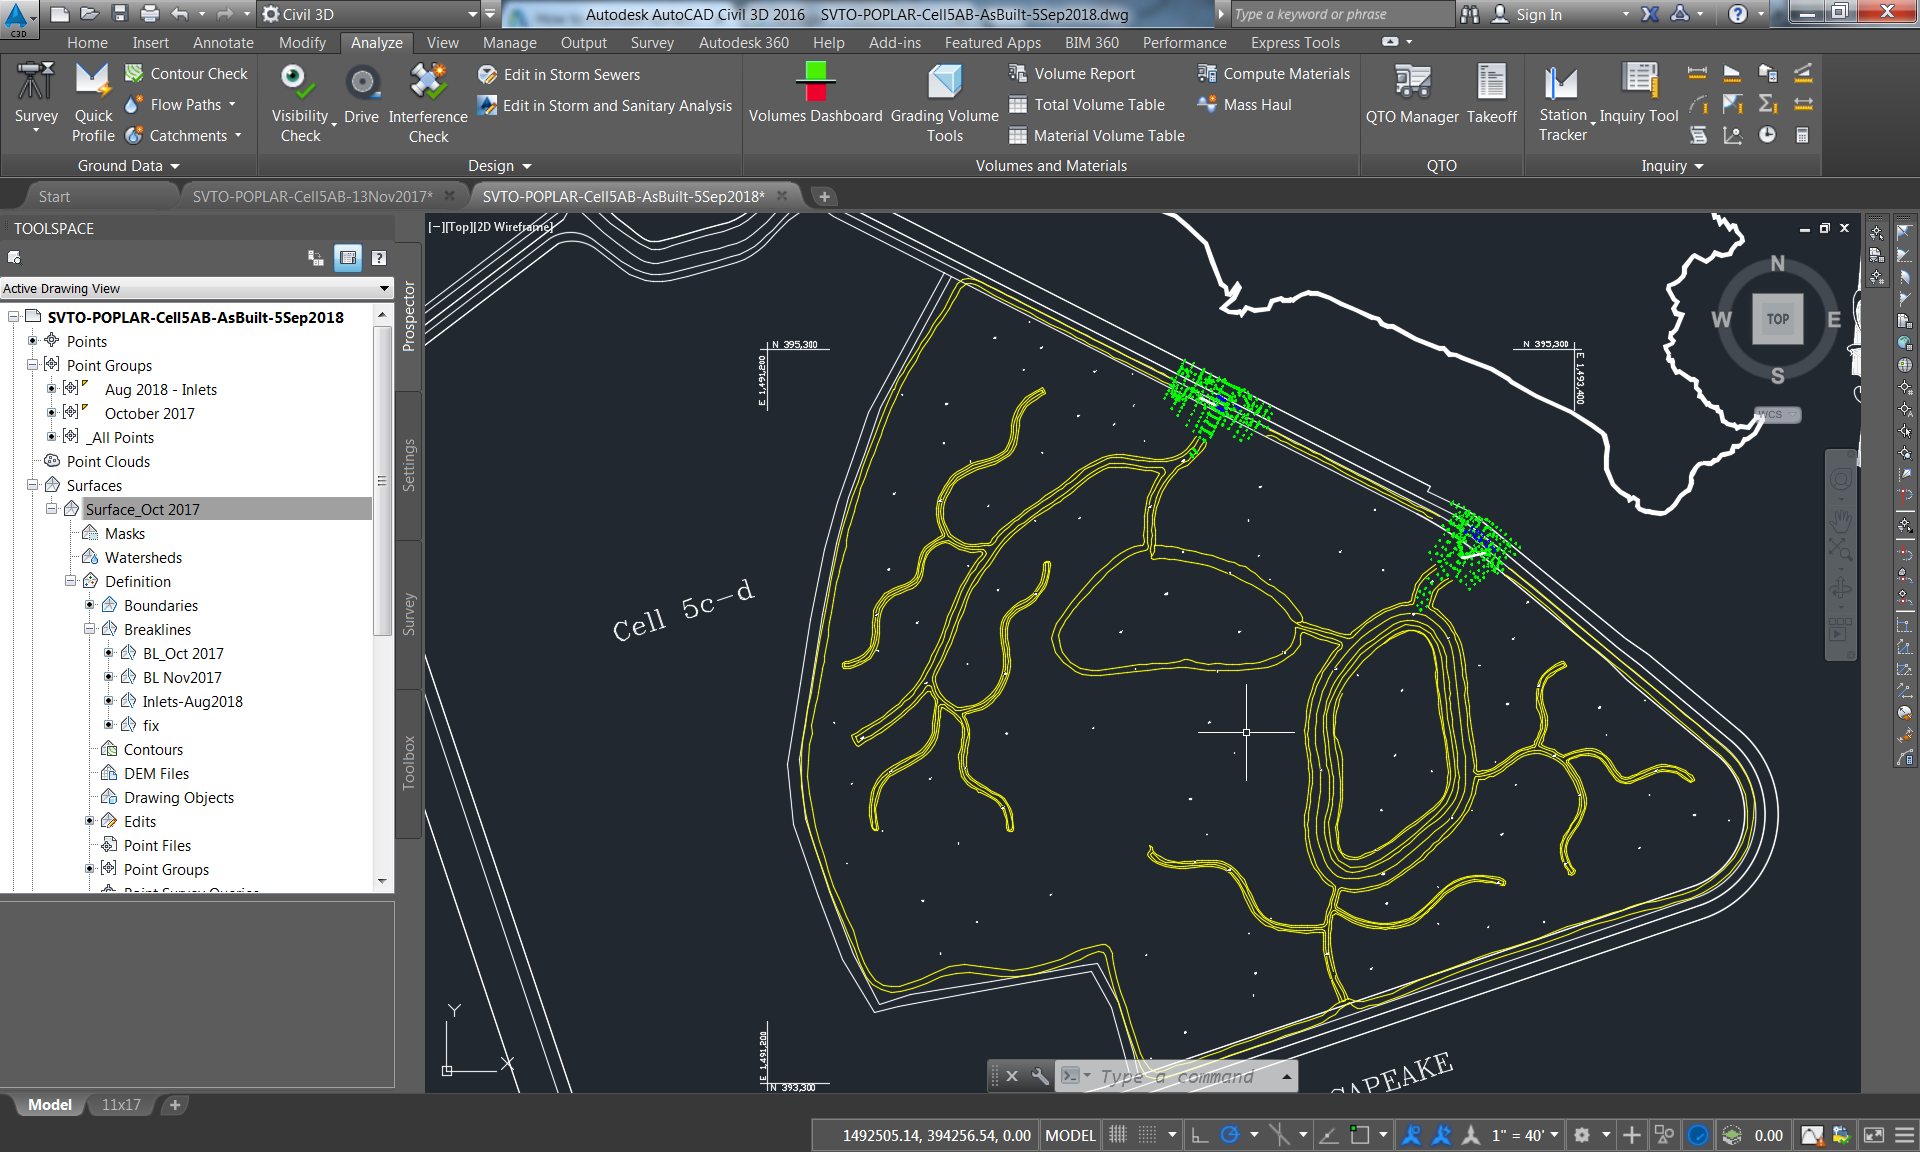
Task: Expand the BL_Oct 2017 breakline node
Action: [109, 653]
